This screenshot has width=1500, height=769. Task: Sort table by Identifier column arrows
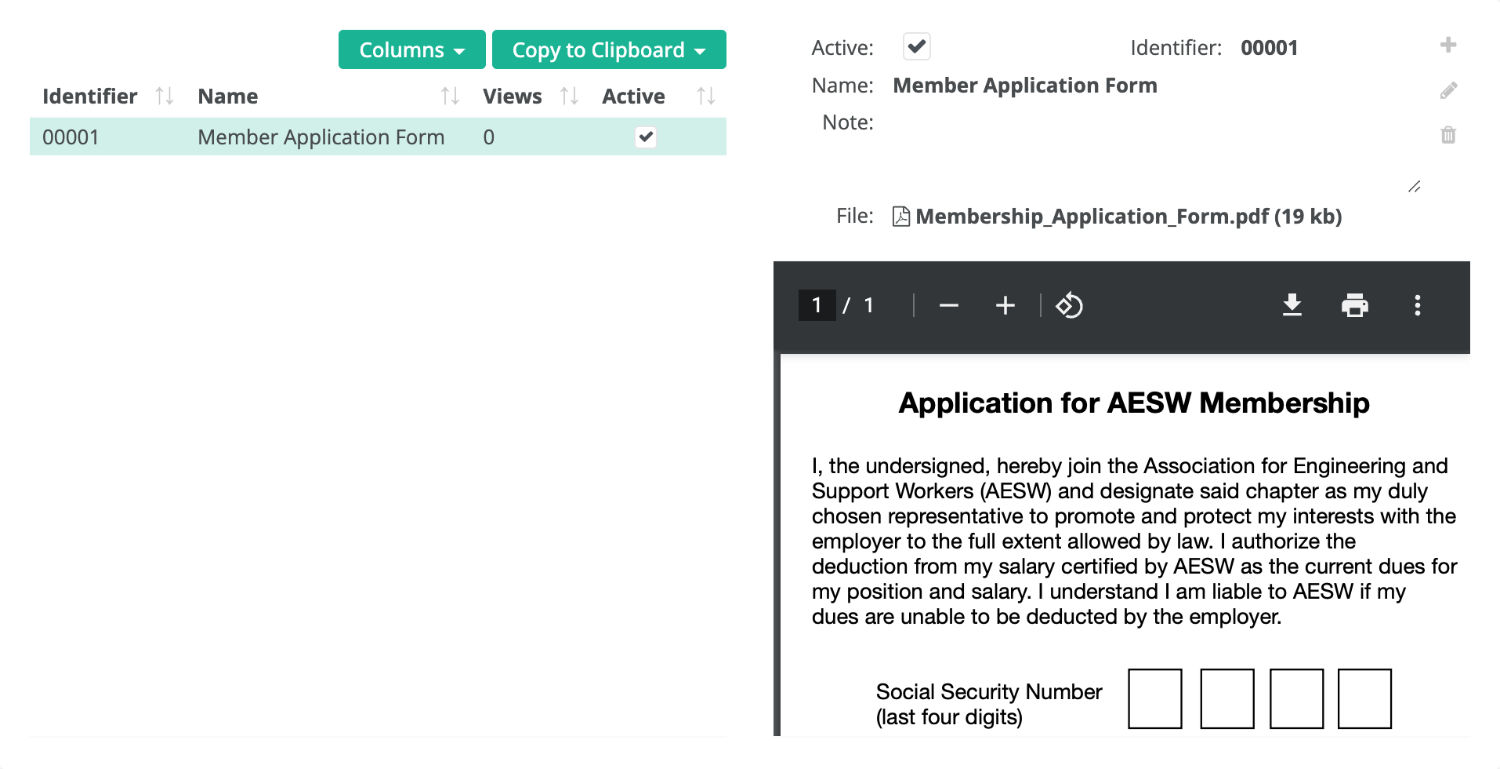165,96
